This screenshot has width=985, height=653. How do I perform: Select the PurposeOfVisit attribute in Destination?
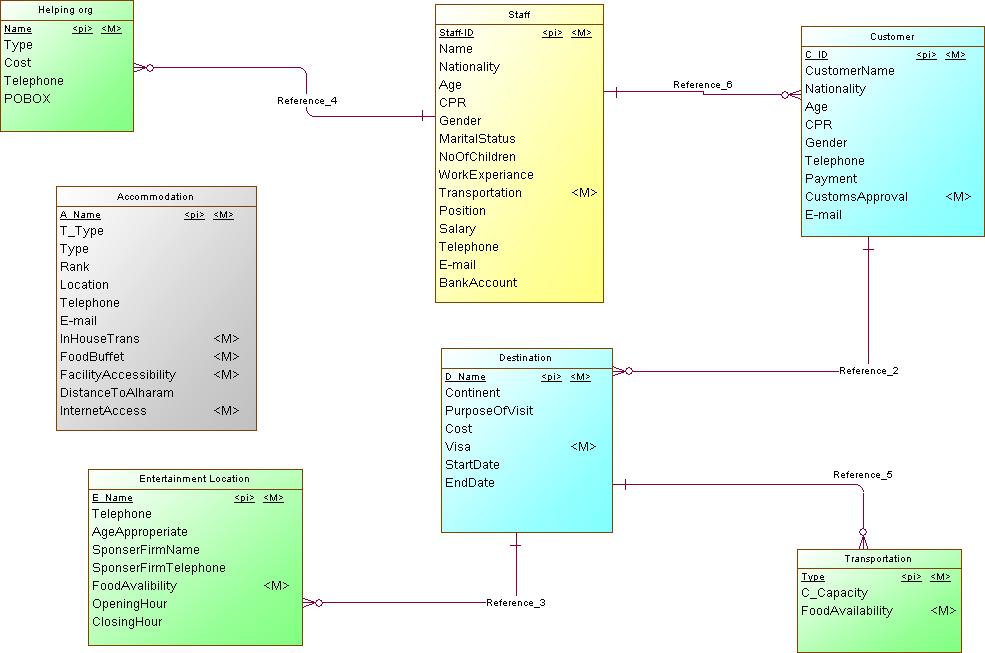point(489,411)
